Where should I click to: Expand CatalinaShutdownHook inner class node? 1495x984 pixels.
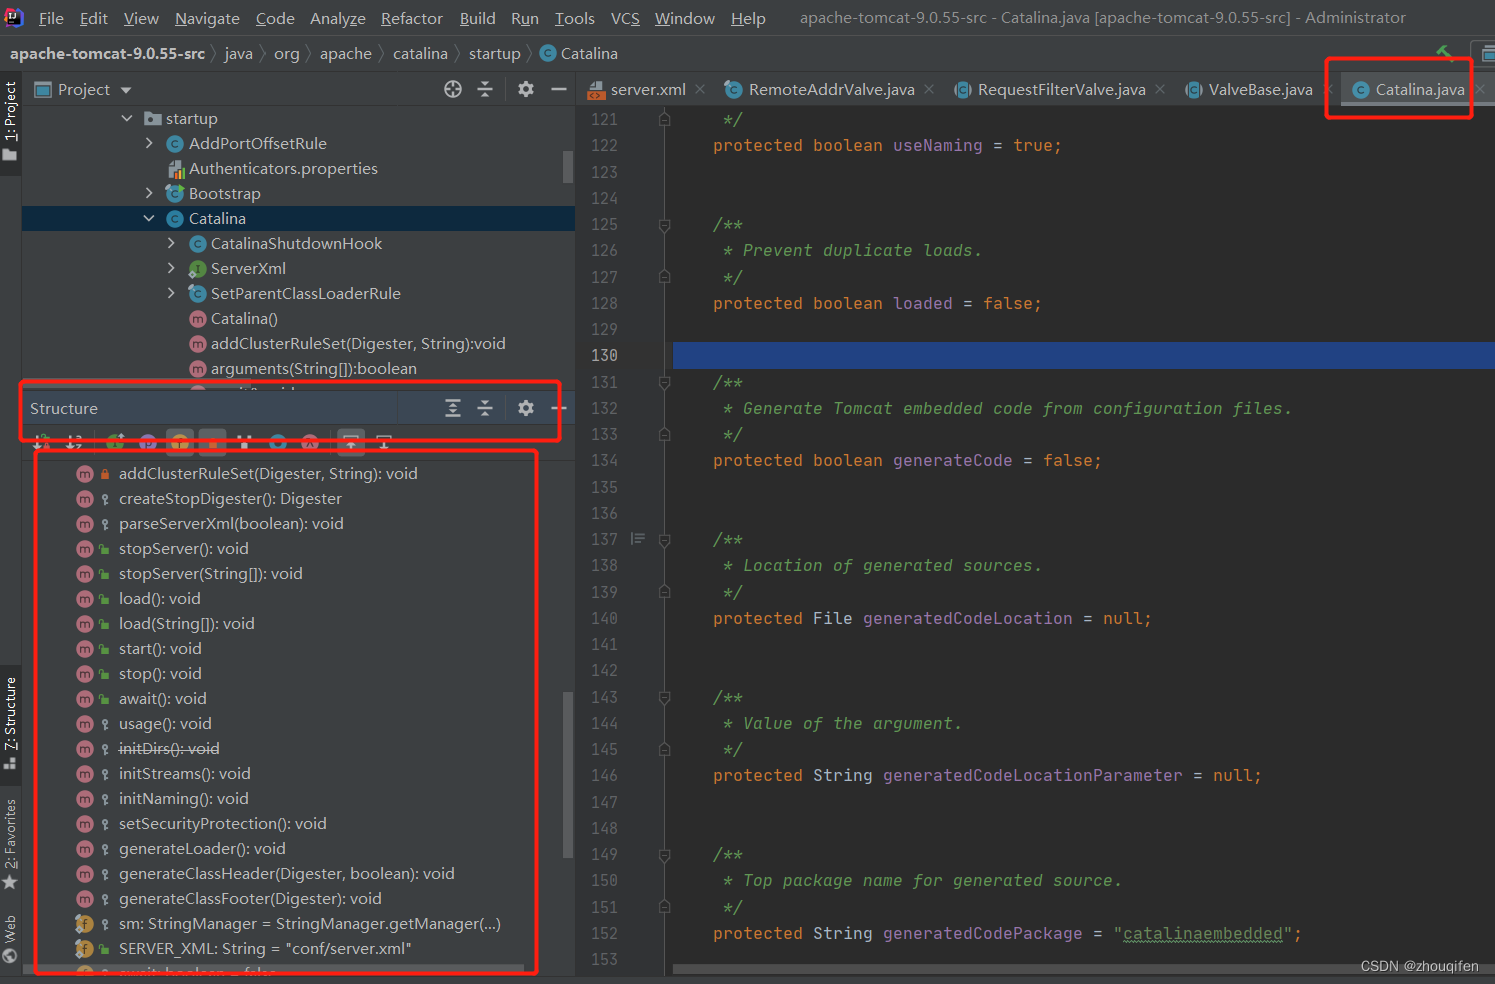(x=171, y=243)
